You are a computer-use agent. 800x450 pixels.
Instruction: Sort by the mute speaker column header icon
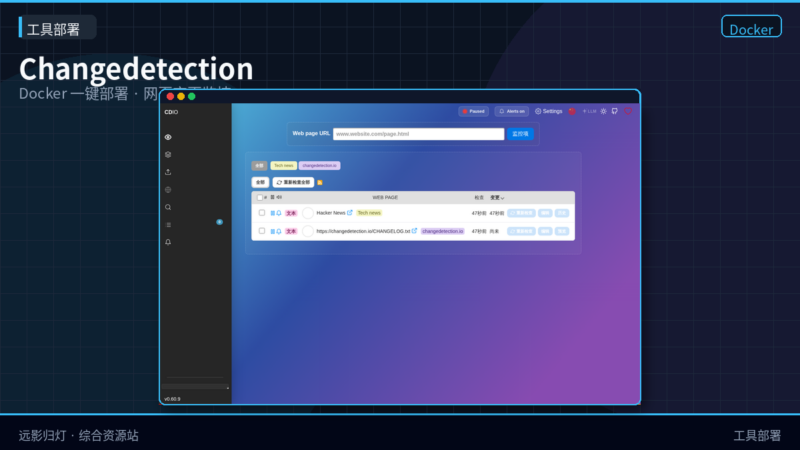279,197
